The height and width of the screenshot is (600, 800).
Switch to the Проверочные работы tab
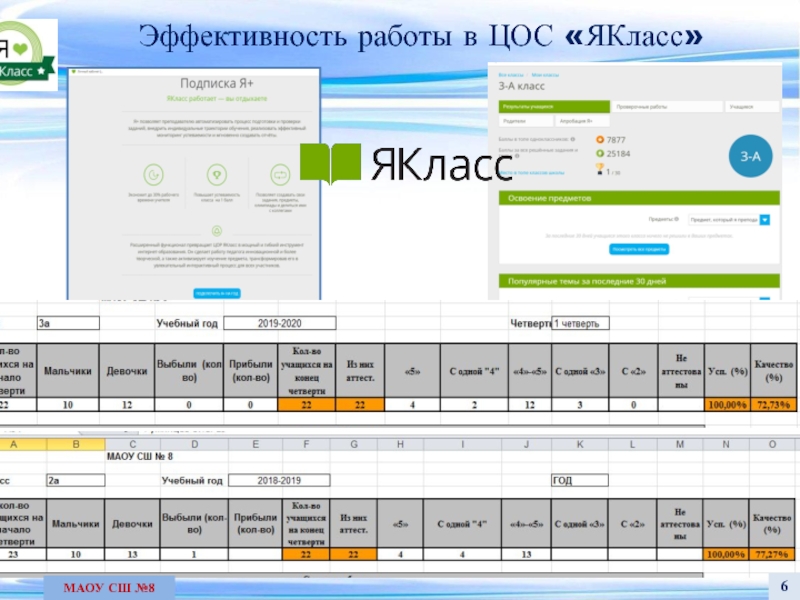pos(667,107)
